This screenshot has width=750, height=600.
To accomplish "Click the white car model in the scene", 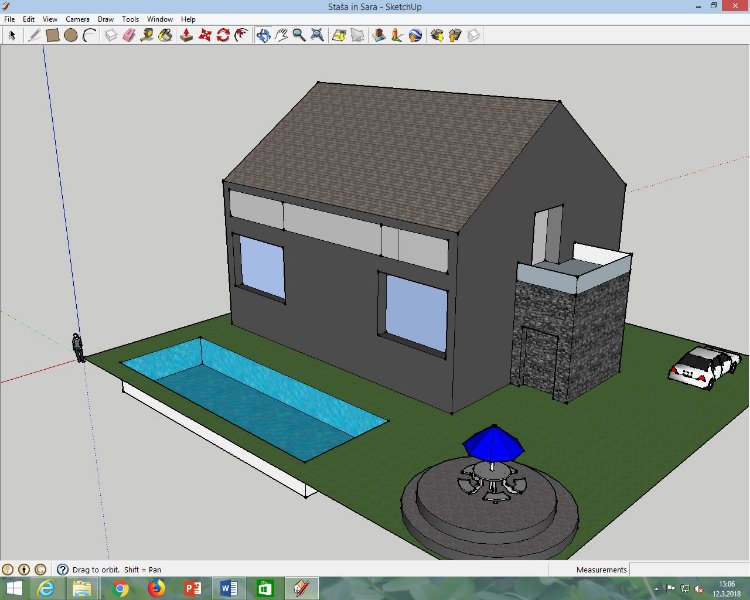I will pyautogui.click(x=705, y=366).
